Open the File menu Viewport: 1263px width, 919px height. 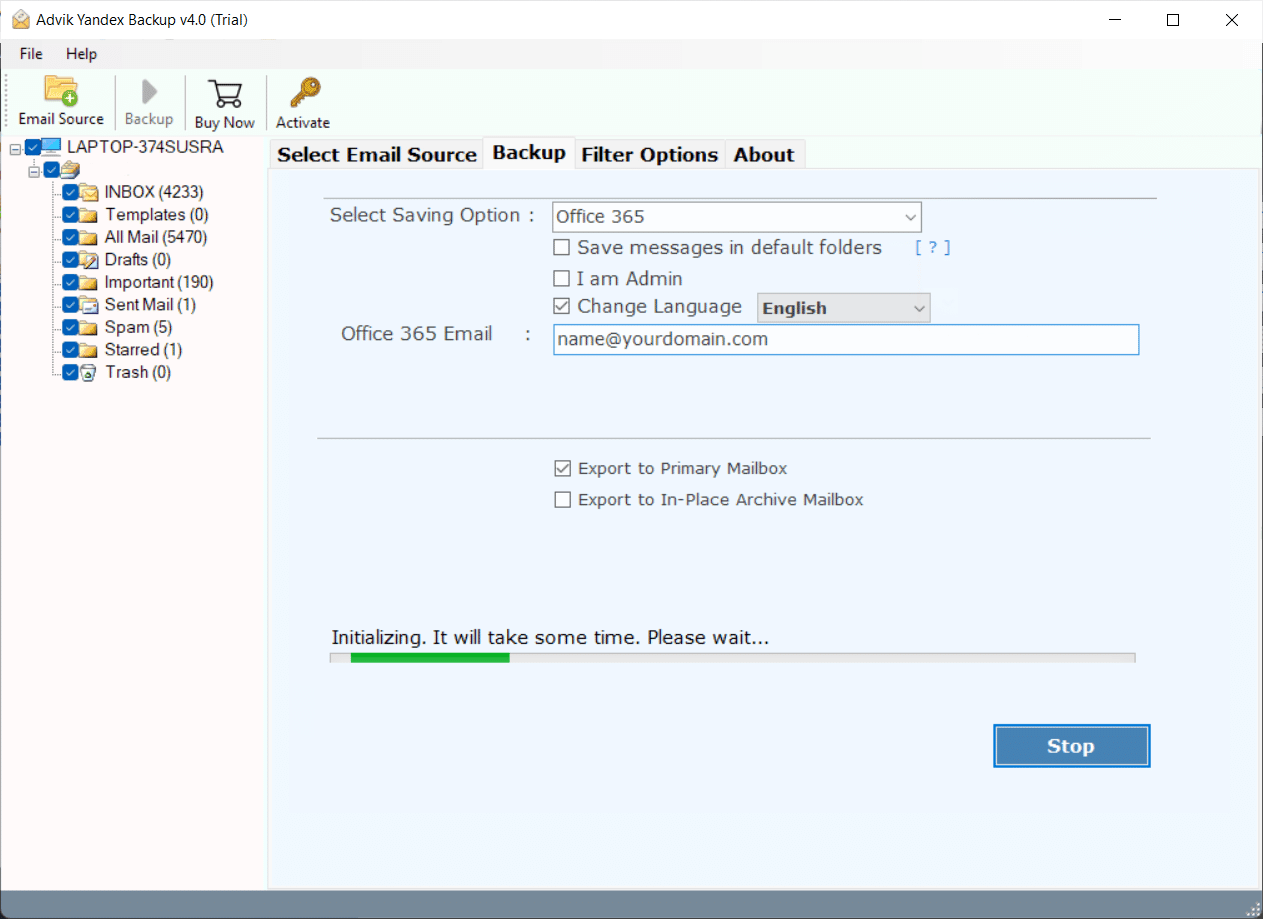(31, 54)
